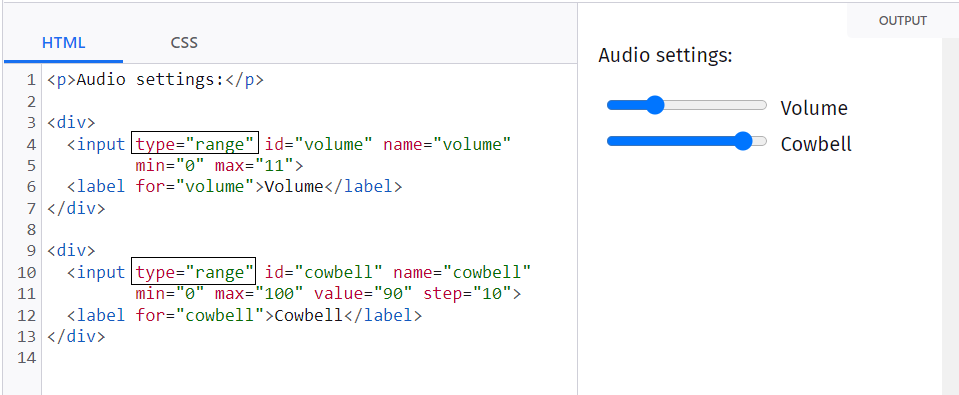
Task: Click the Audio settings paragraph in output
Action: [x=665, y=56]
